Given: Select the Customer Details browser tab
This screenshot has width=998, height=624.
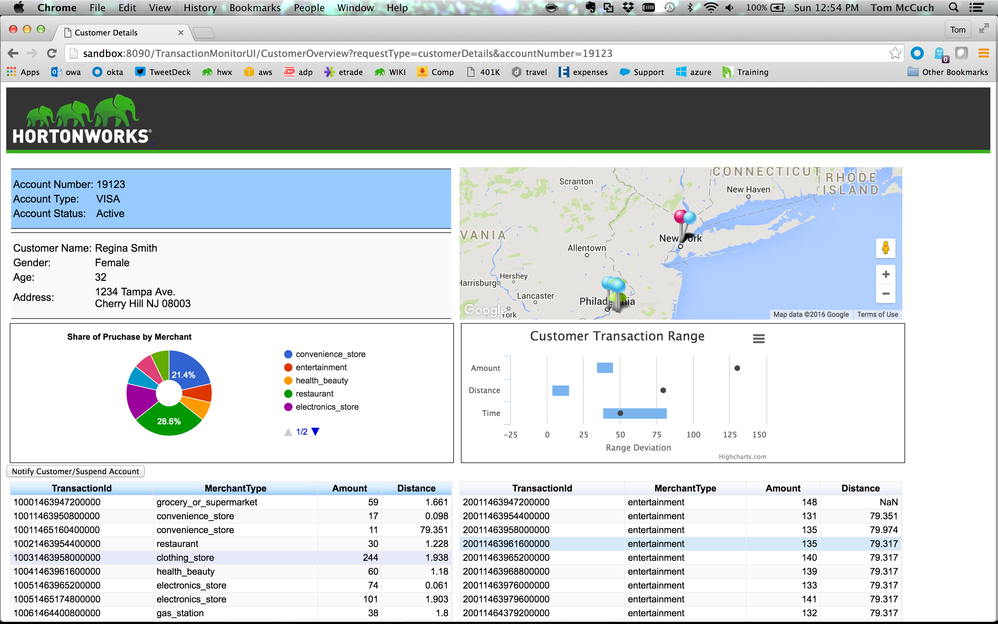Looking at the screenshot, I should (105, 32).
